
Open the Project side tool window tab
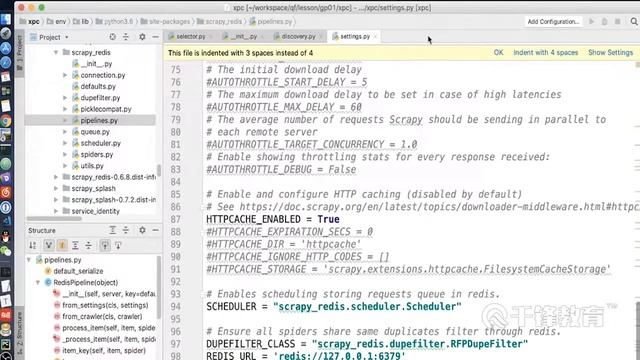pyautogui.click(x=19, y=53)
